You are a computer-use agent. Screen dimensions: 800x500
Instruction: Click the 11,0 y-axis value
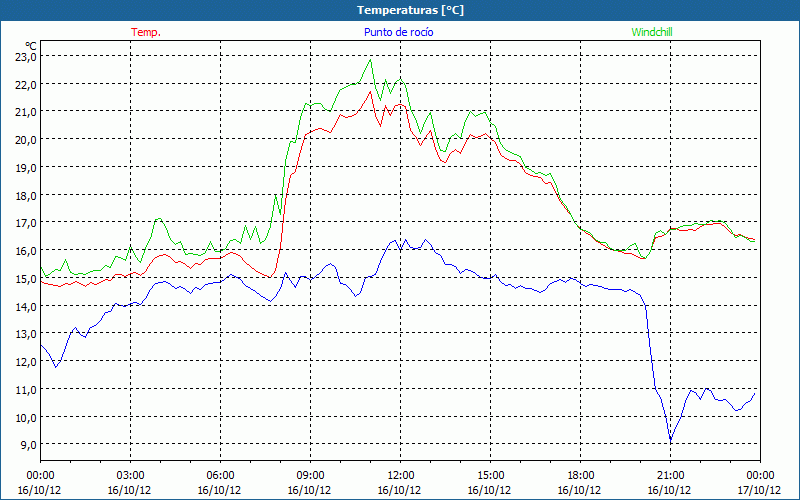26,390
